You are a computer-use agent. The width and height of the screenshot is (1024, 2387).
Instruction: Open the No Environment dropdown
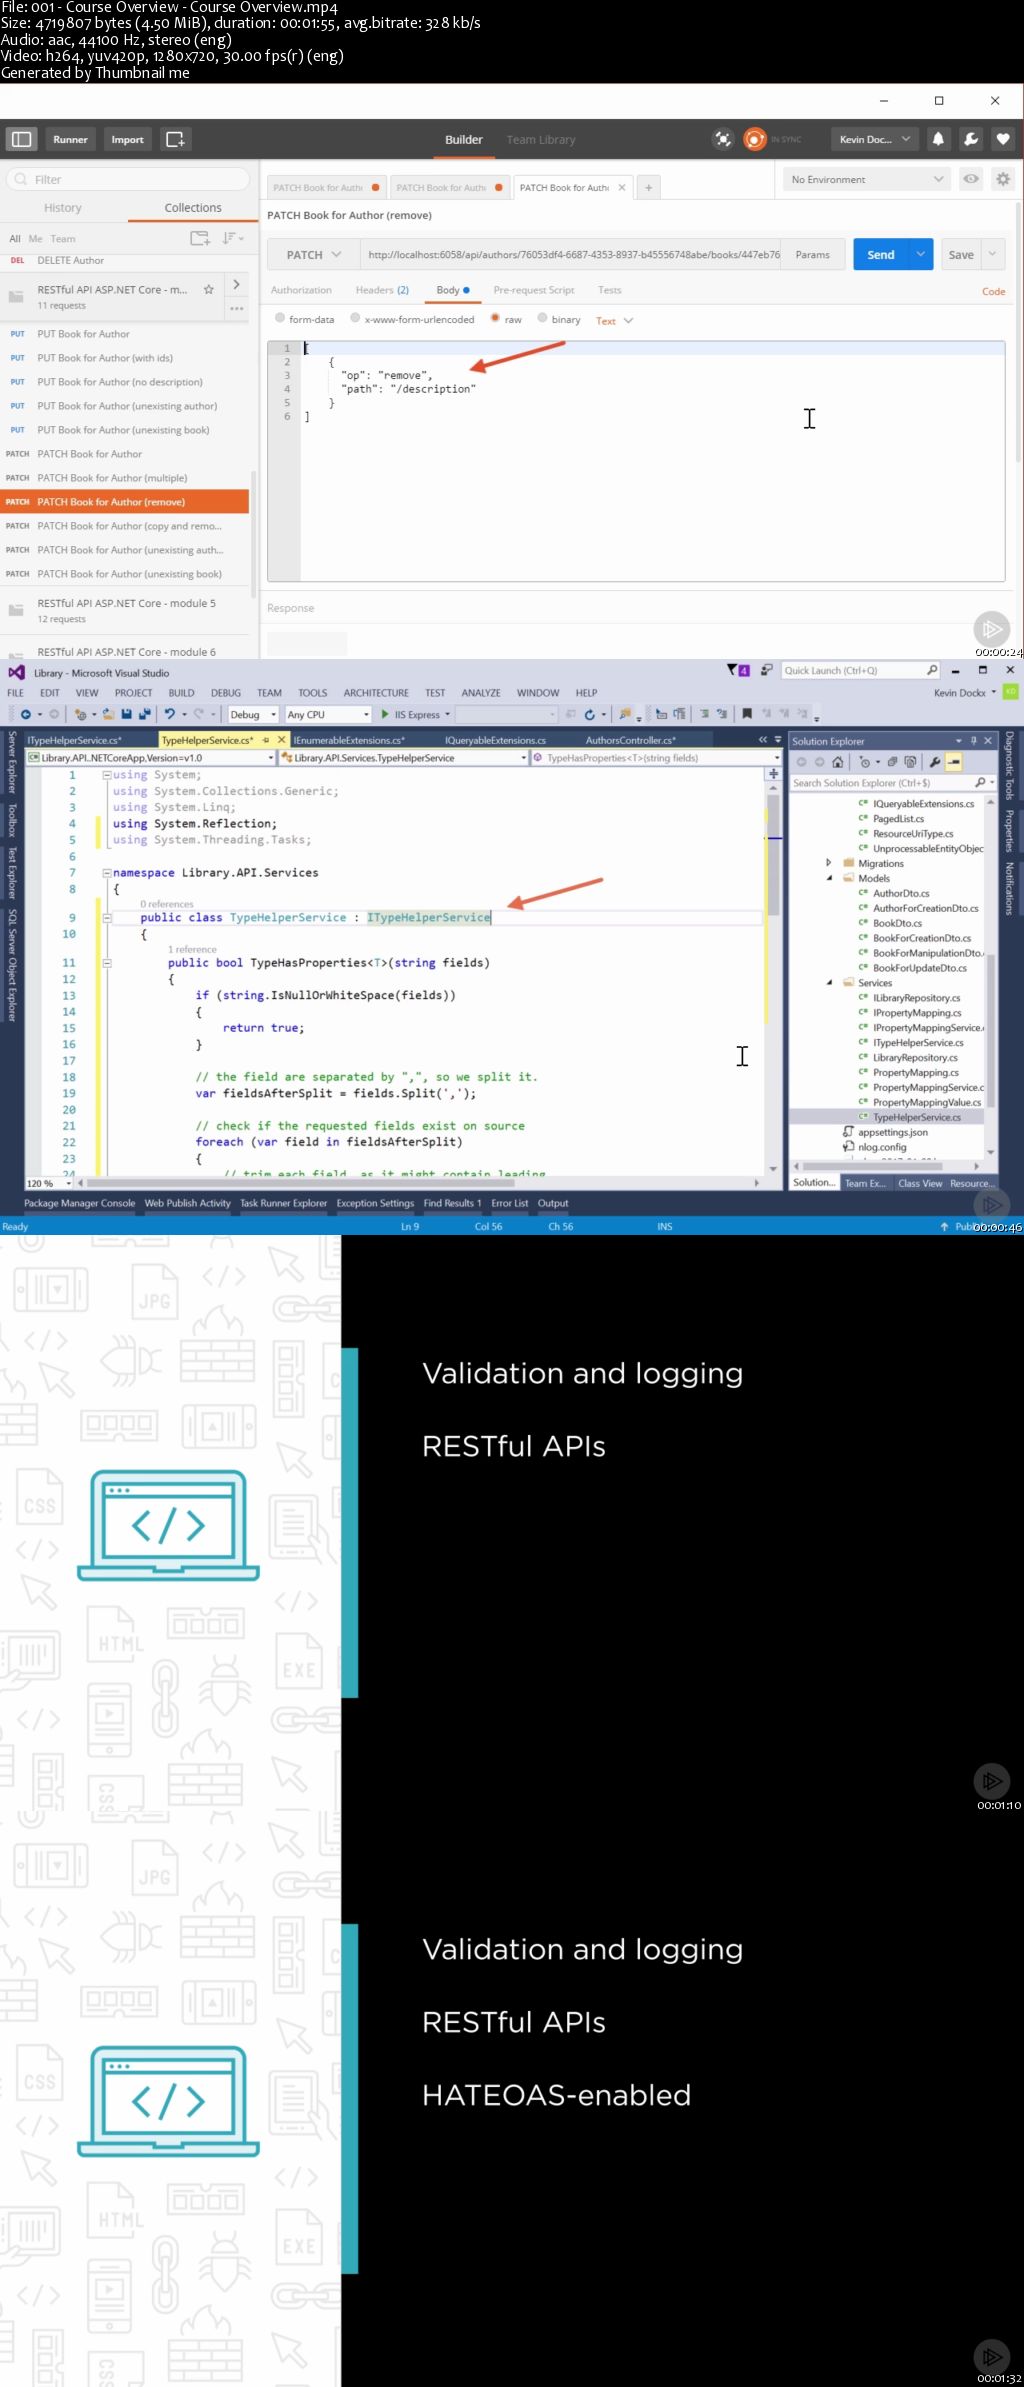click(x=866, y=179)
